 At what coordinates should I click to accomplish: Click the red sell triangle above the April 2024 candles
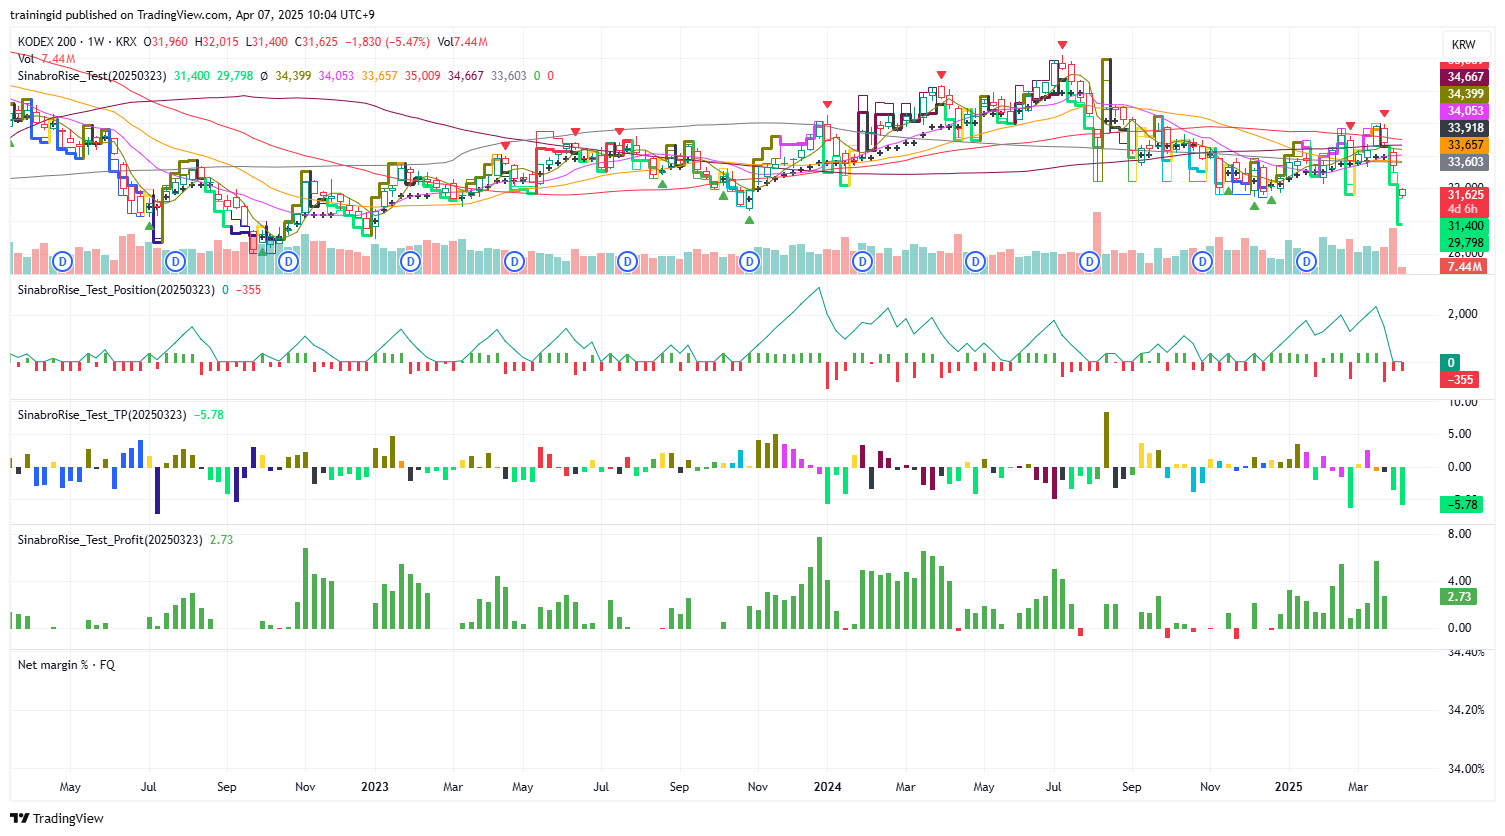click(941, 75)
